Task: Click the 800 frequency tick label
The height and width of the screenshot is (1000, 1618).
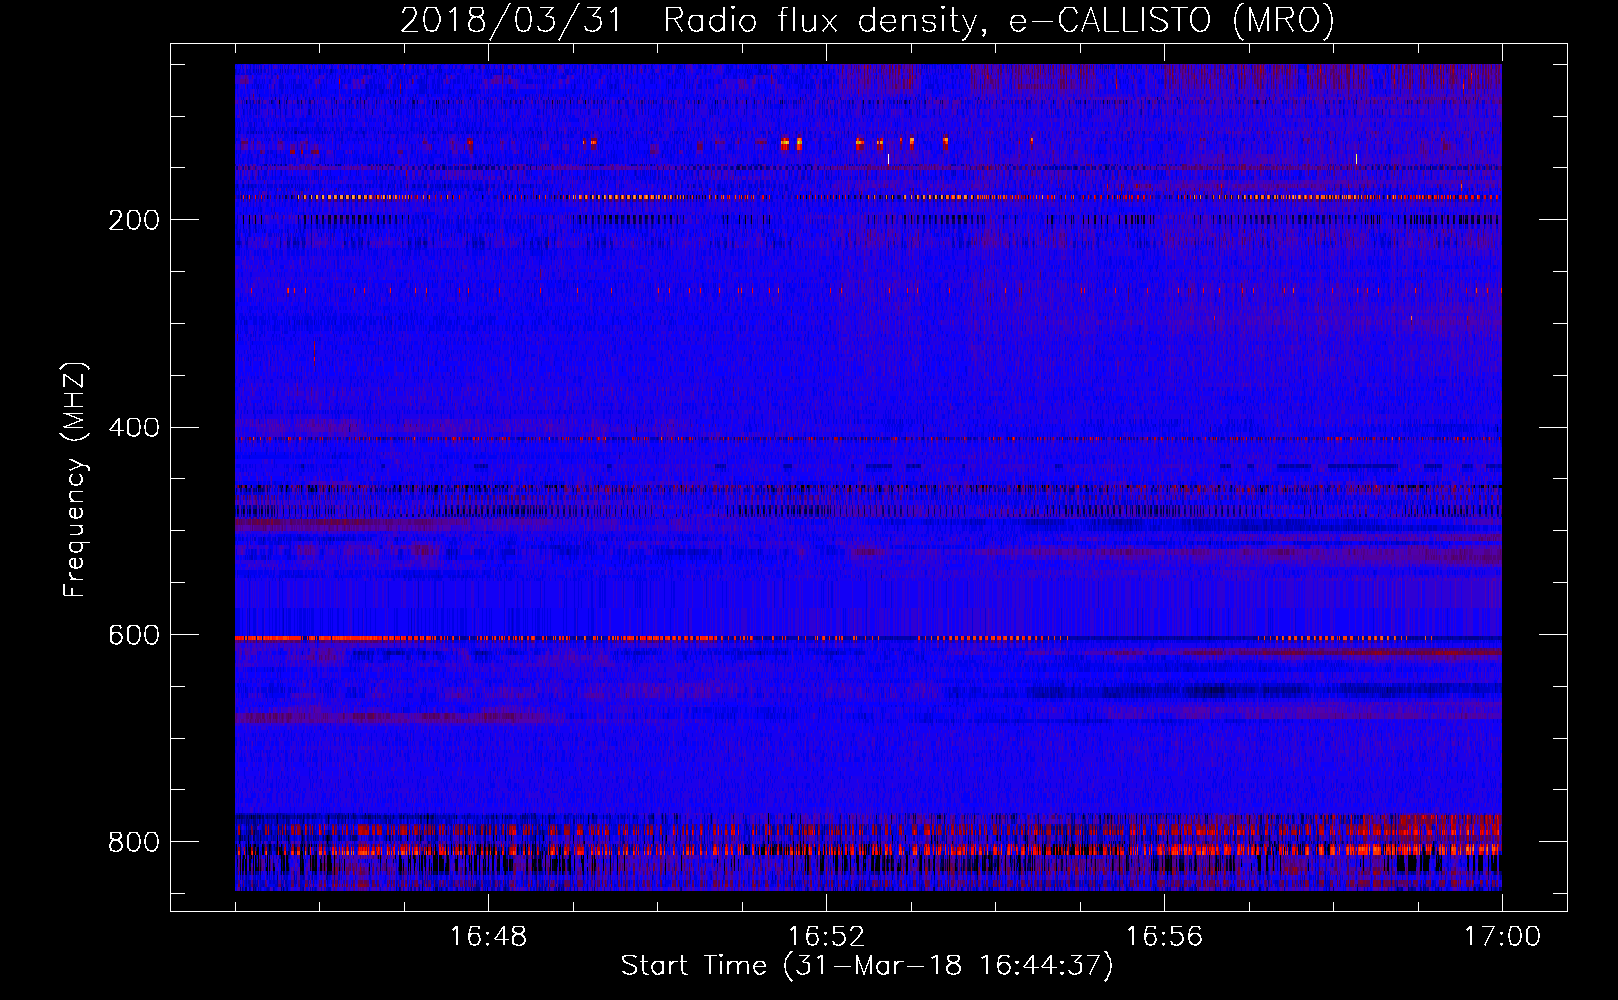Action: (x=134, y=842)
